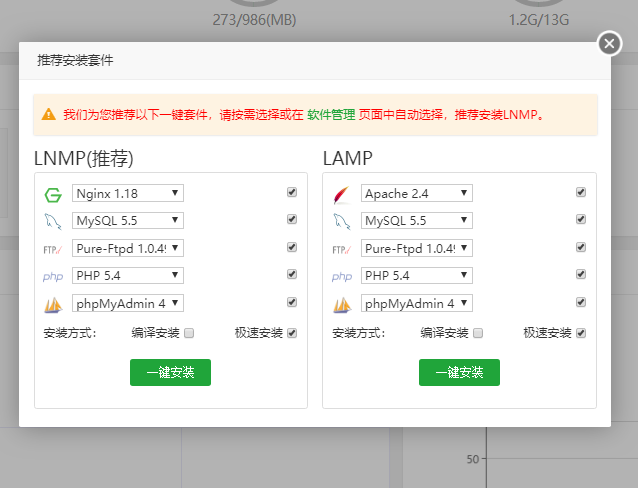Open the Nginx 1.18 version dropdown

[128, 193]
